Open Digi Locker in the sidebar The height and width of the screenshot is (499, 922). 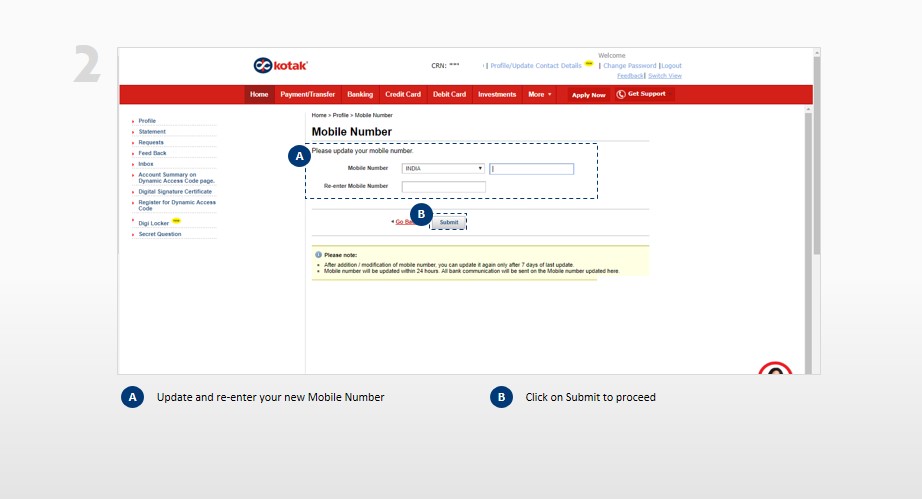pyautogui.click(x=153, y=223)
